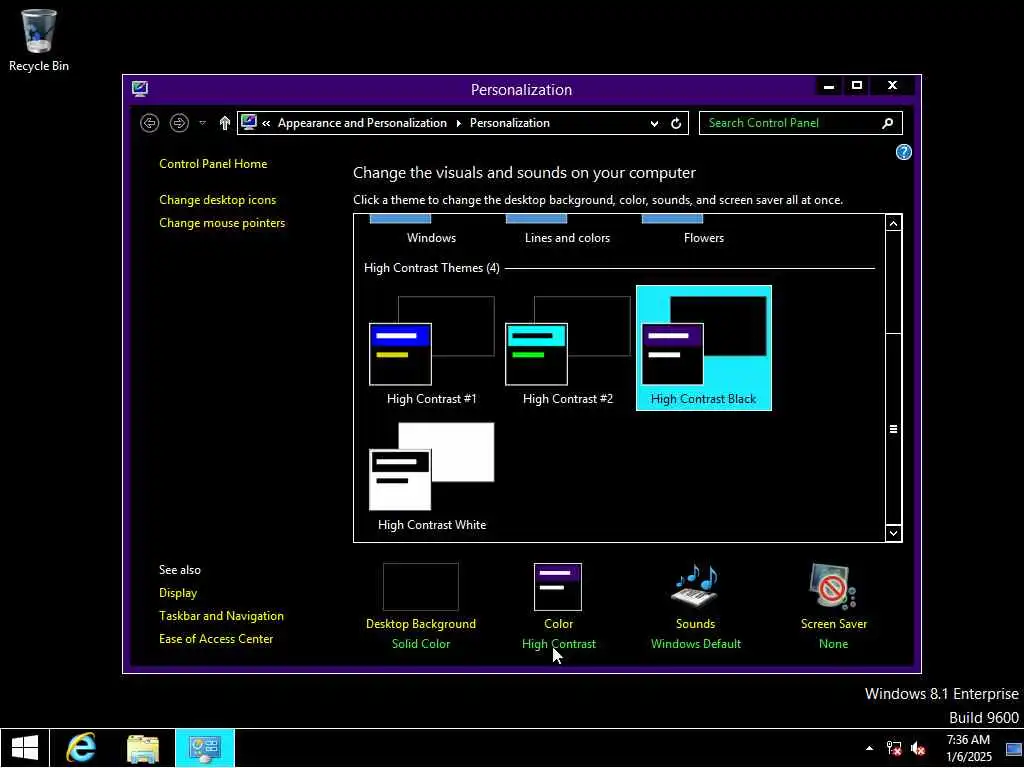This screenshot has height=768, width=1024.
Task: Select the Windows theme
Action: 431,231
